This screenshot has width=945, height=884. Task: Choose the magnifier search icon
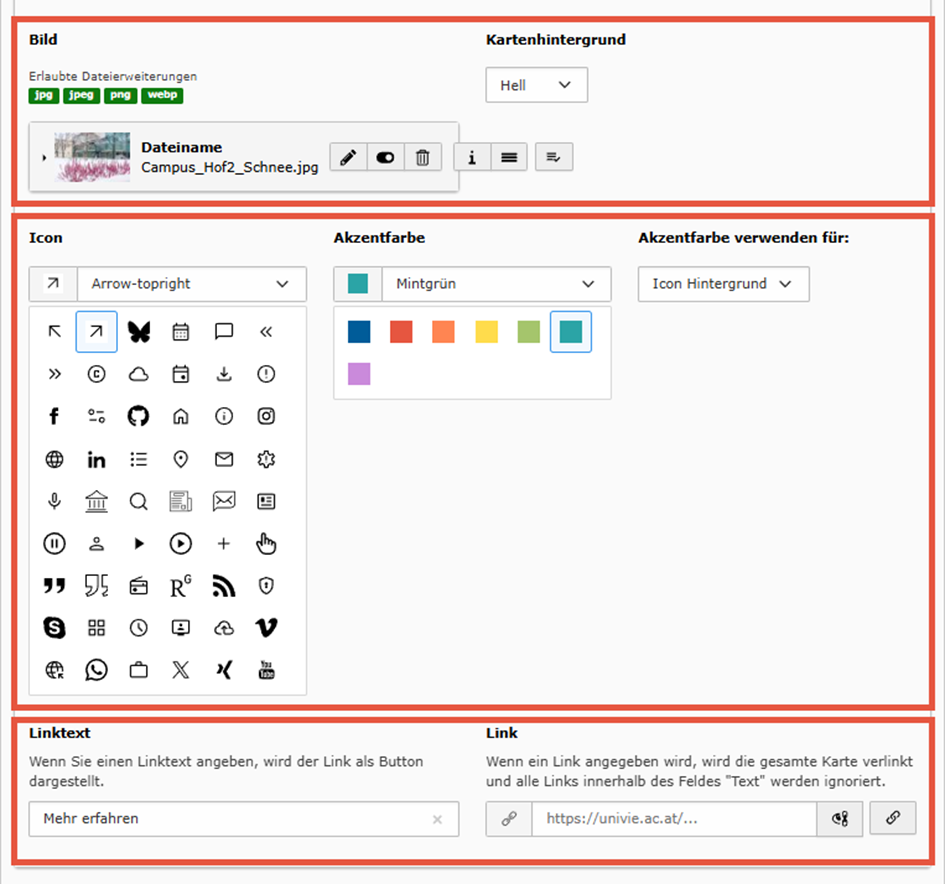tap(139, 501)
